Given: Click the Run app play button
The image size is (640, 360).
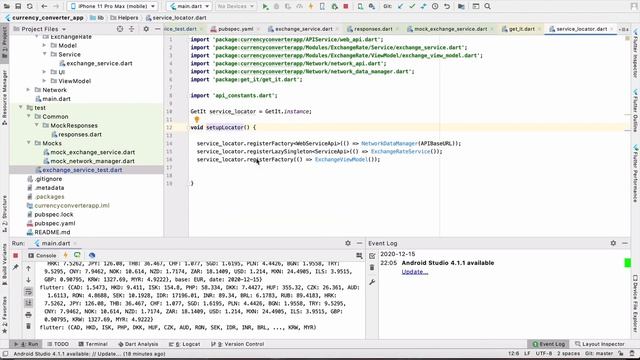Looking at the screenshot, I should [x=265, y=7].
